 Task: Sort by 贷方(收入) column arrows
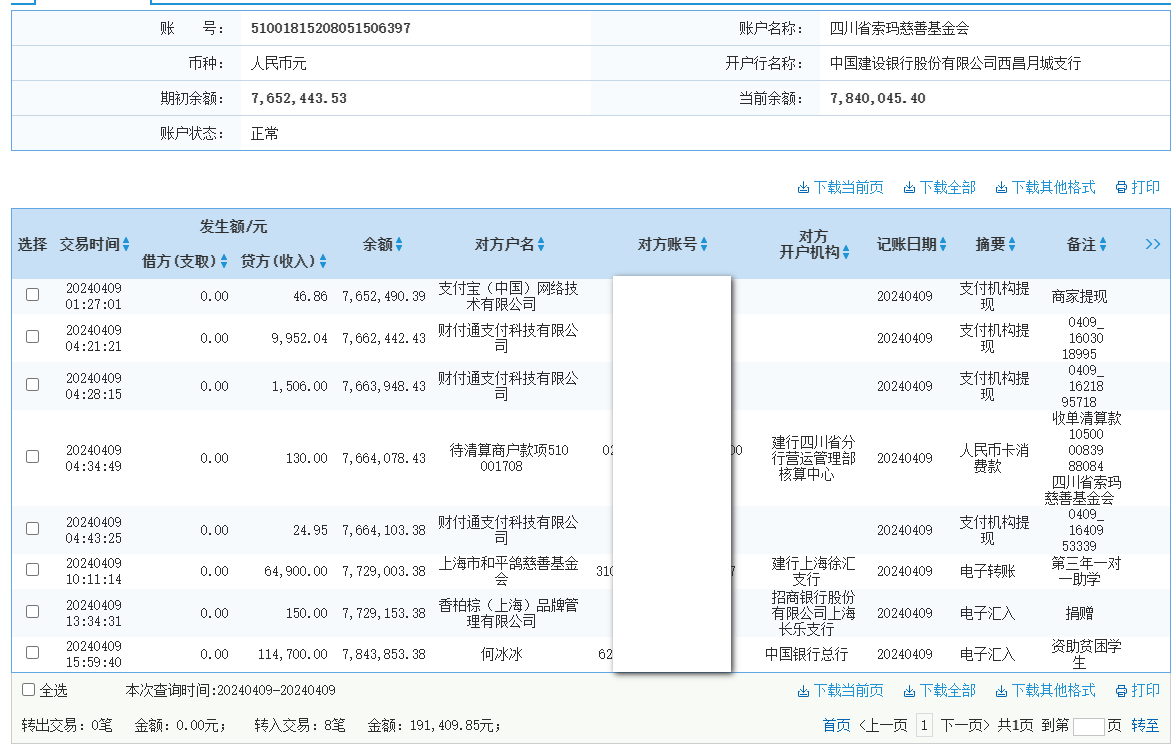pyautogui.click(x=323, y=261)
